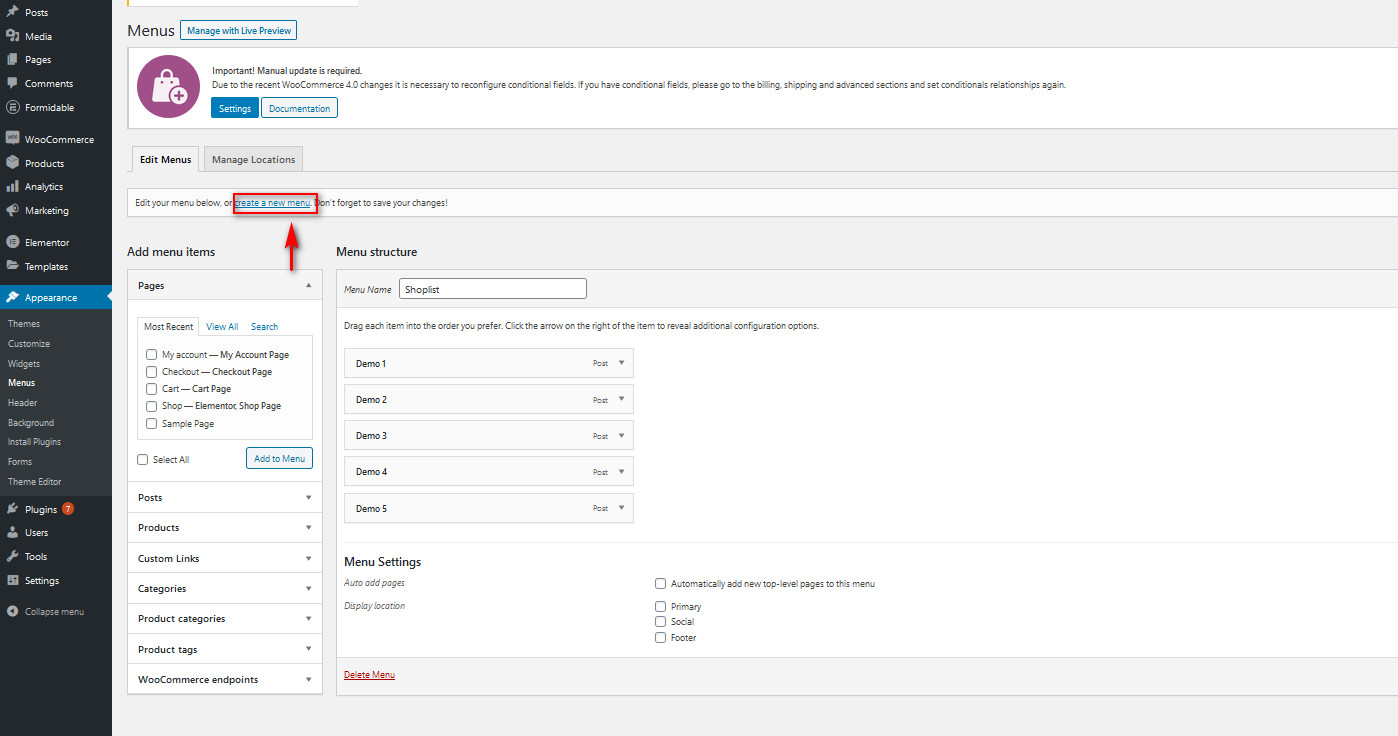Viewport: 1398px width, 736px height.
Task: Click the Delete Menu link
Action: pyautogui.click(x=369, y=675)
